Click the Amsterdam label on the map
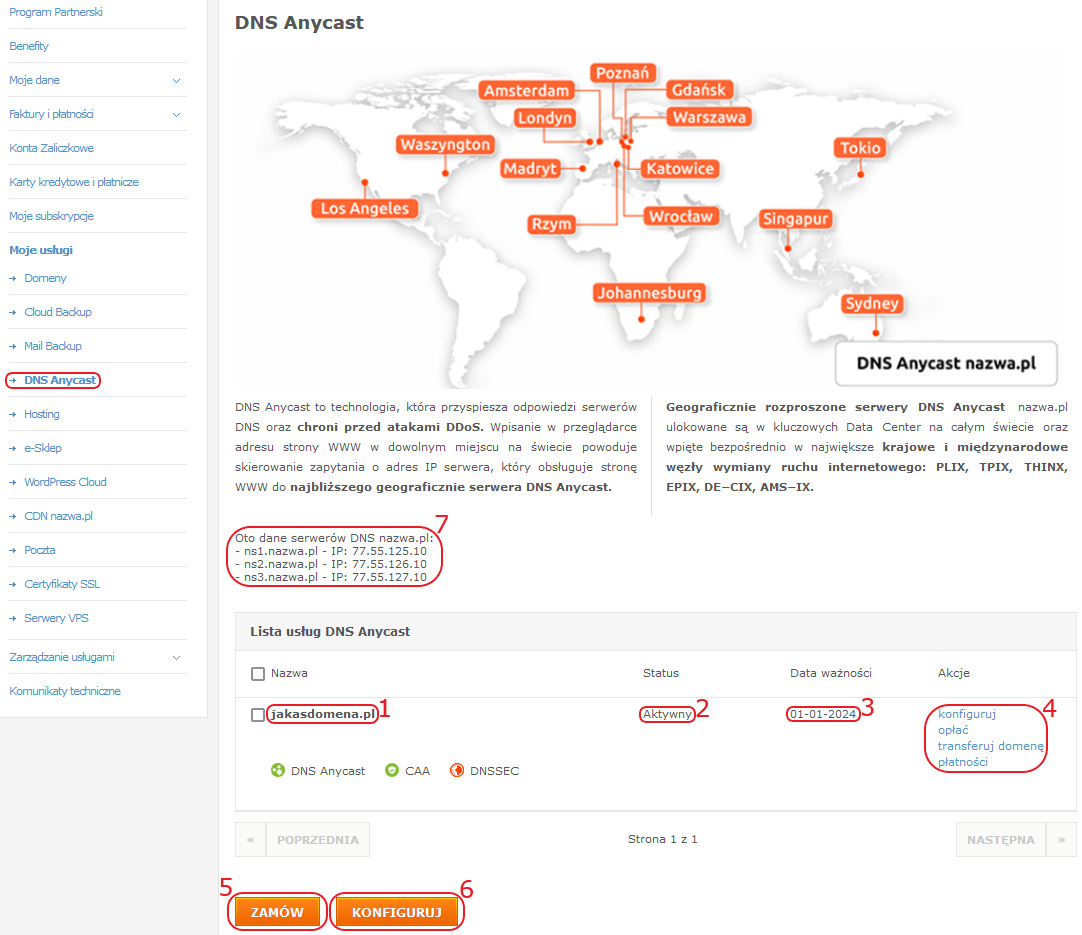Viewport: 1082px width, 935px height. pyautogui.click(x=527, y=90)
